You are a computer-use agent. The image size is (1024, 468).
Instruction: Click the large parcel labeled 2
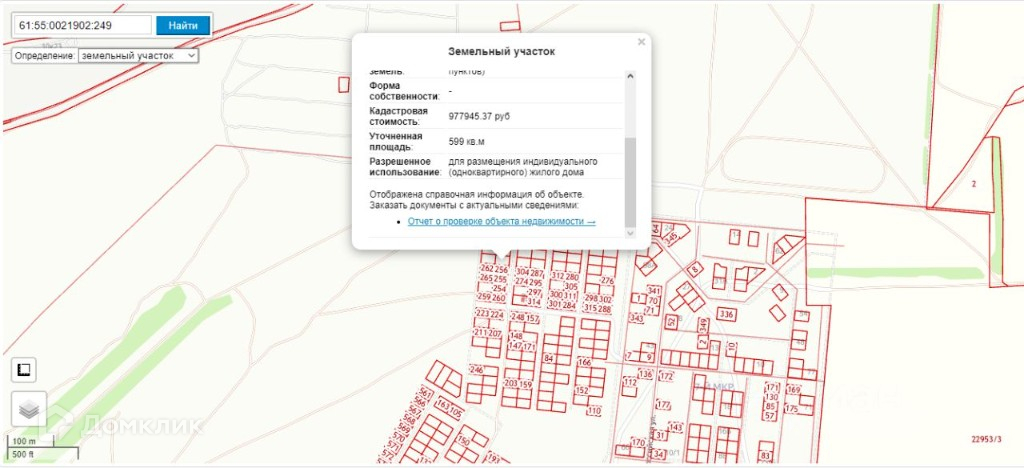[x=972, y=184]
